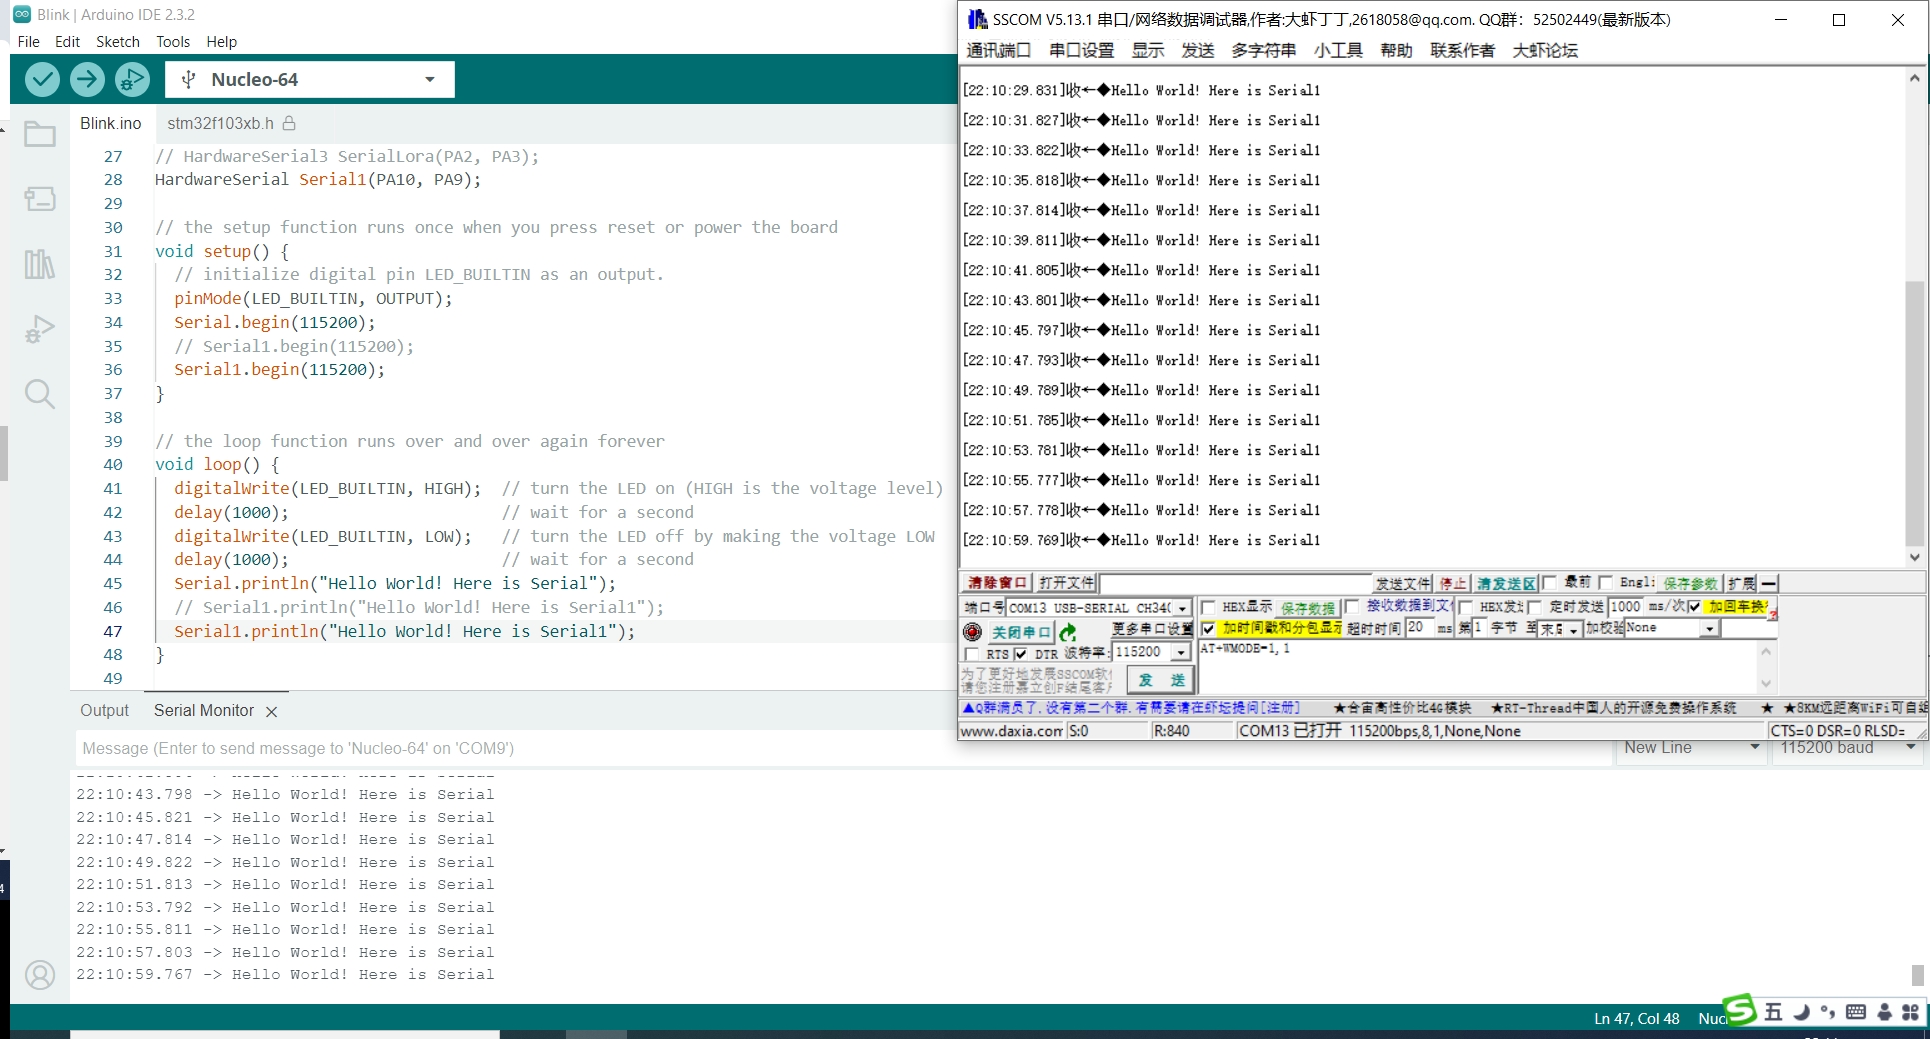
Task: Open the Debug panel in the sidebar
Action: [x=40, y=329]
